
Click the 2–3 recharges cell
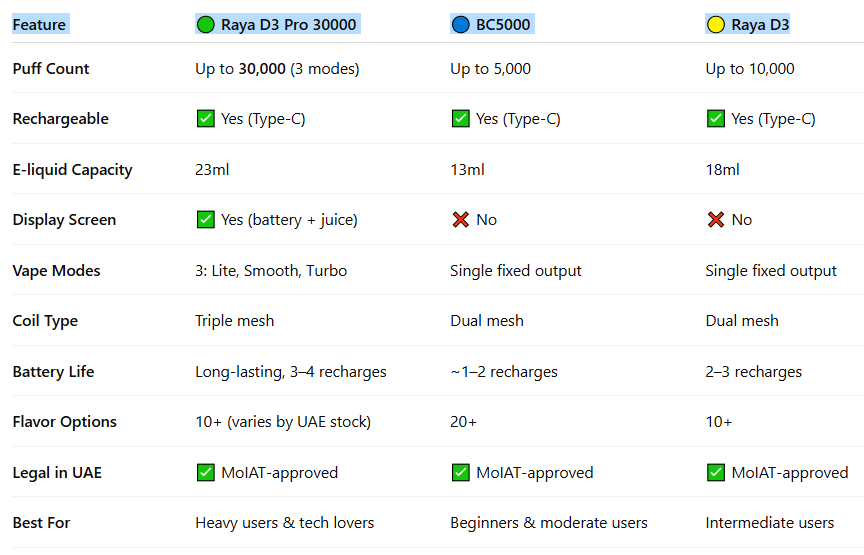click(x=753, y=371)
